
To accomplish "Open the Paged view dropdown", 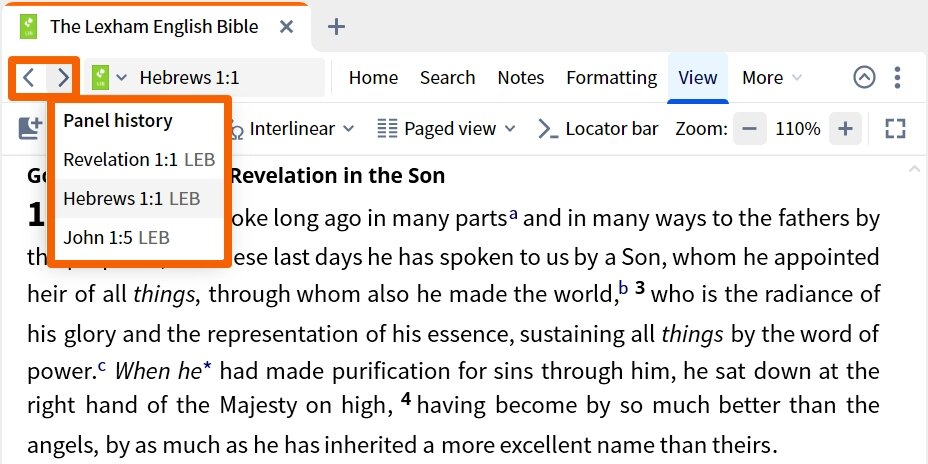I will coord(447,128).
